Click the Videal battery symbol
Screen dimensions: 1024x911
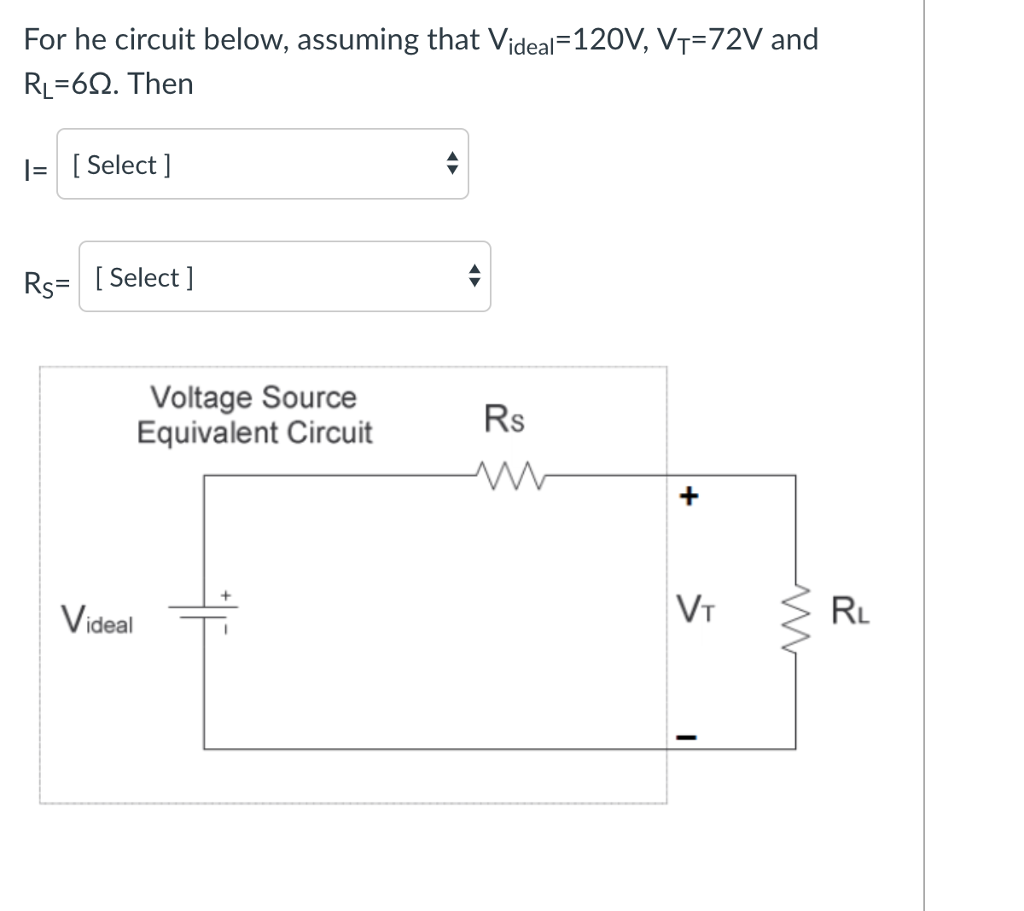click(204, 611)
